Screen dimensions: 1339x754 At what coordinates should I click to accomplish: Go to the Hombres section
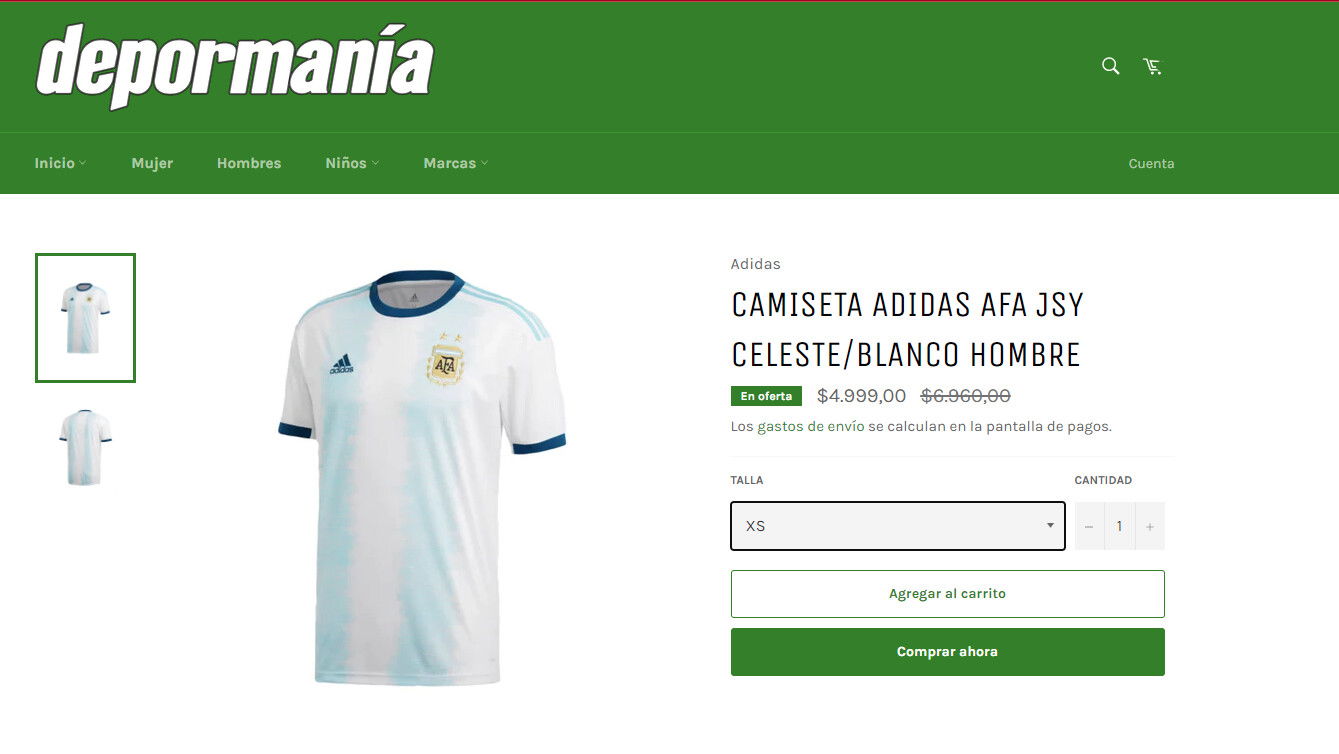(249, 163)
